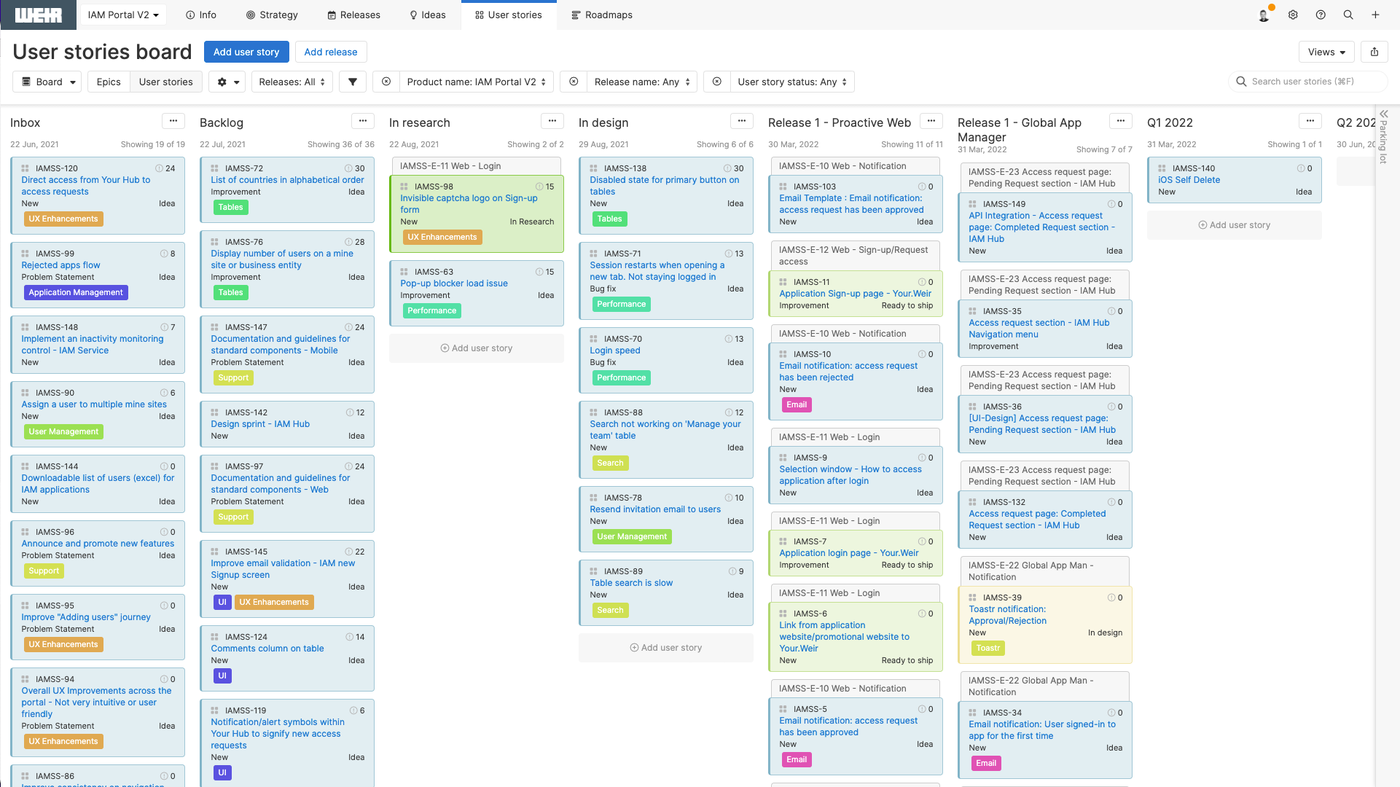1400x787 pixels.
Task: Toggle the circle icon before User story status filter
Action: click(x=717, y=82)
